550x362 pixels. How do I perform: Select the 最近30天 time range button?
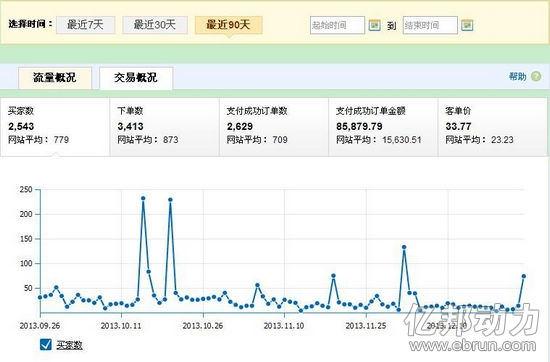tap(155, 25)
